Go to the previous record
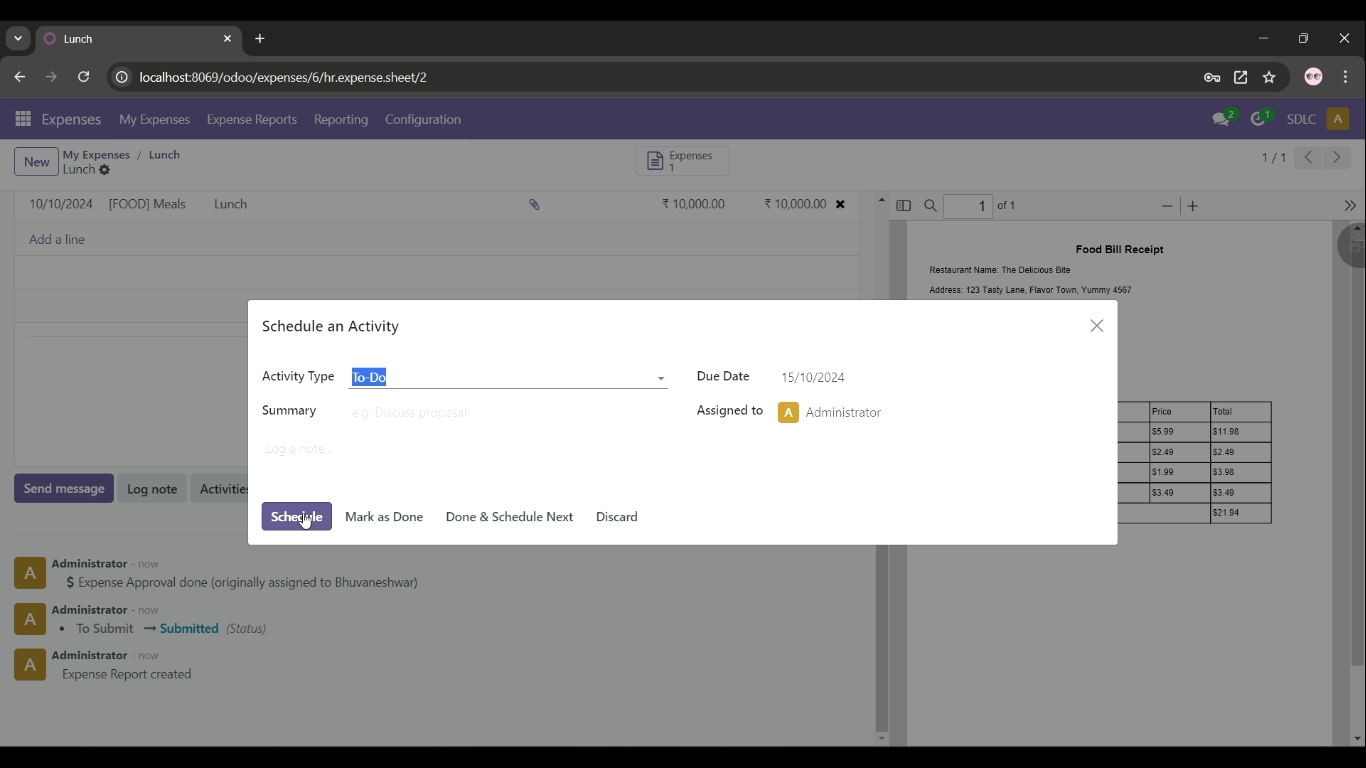Screen dimensions: 1366x768 [1308, 158]
